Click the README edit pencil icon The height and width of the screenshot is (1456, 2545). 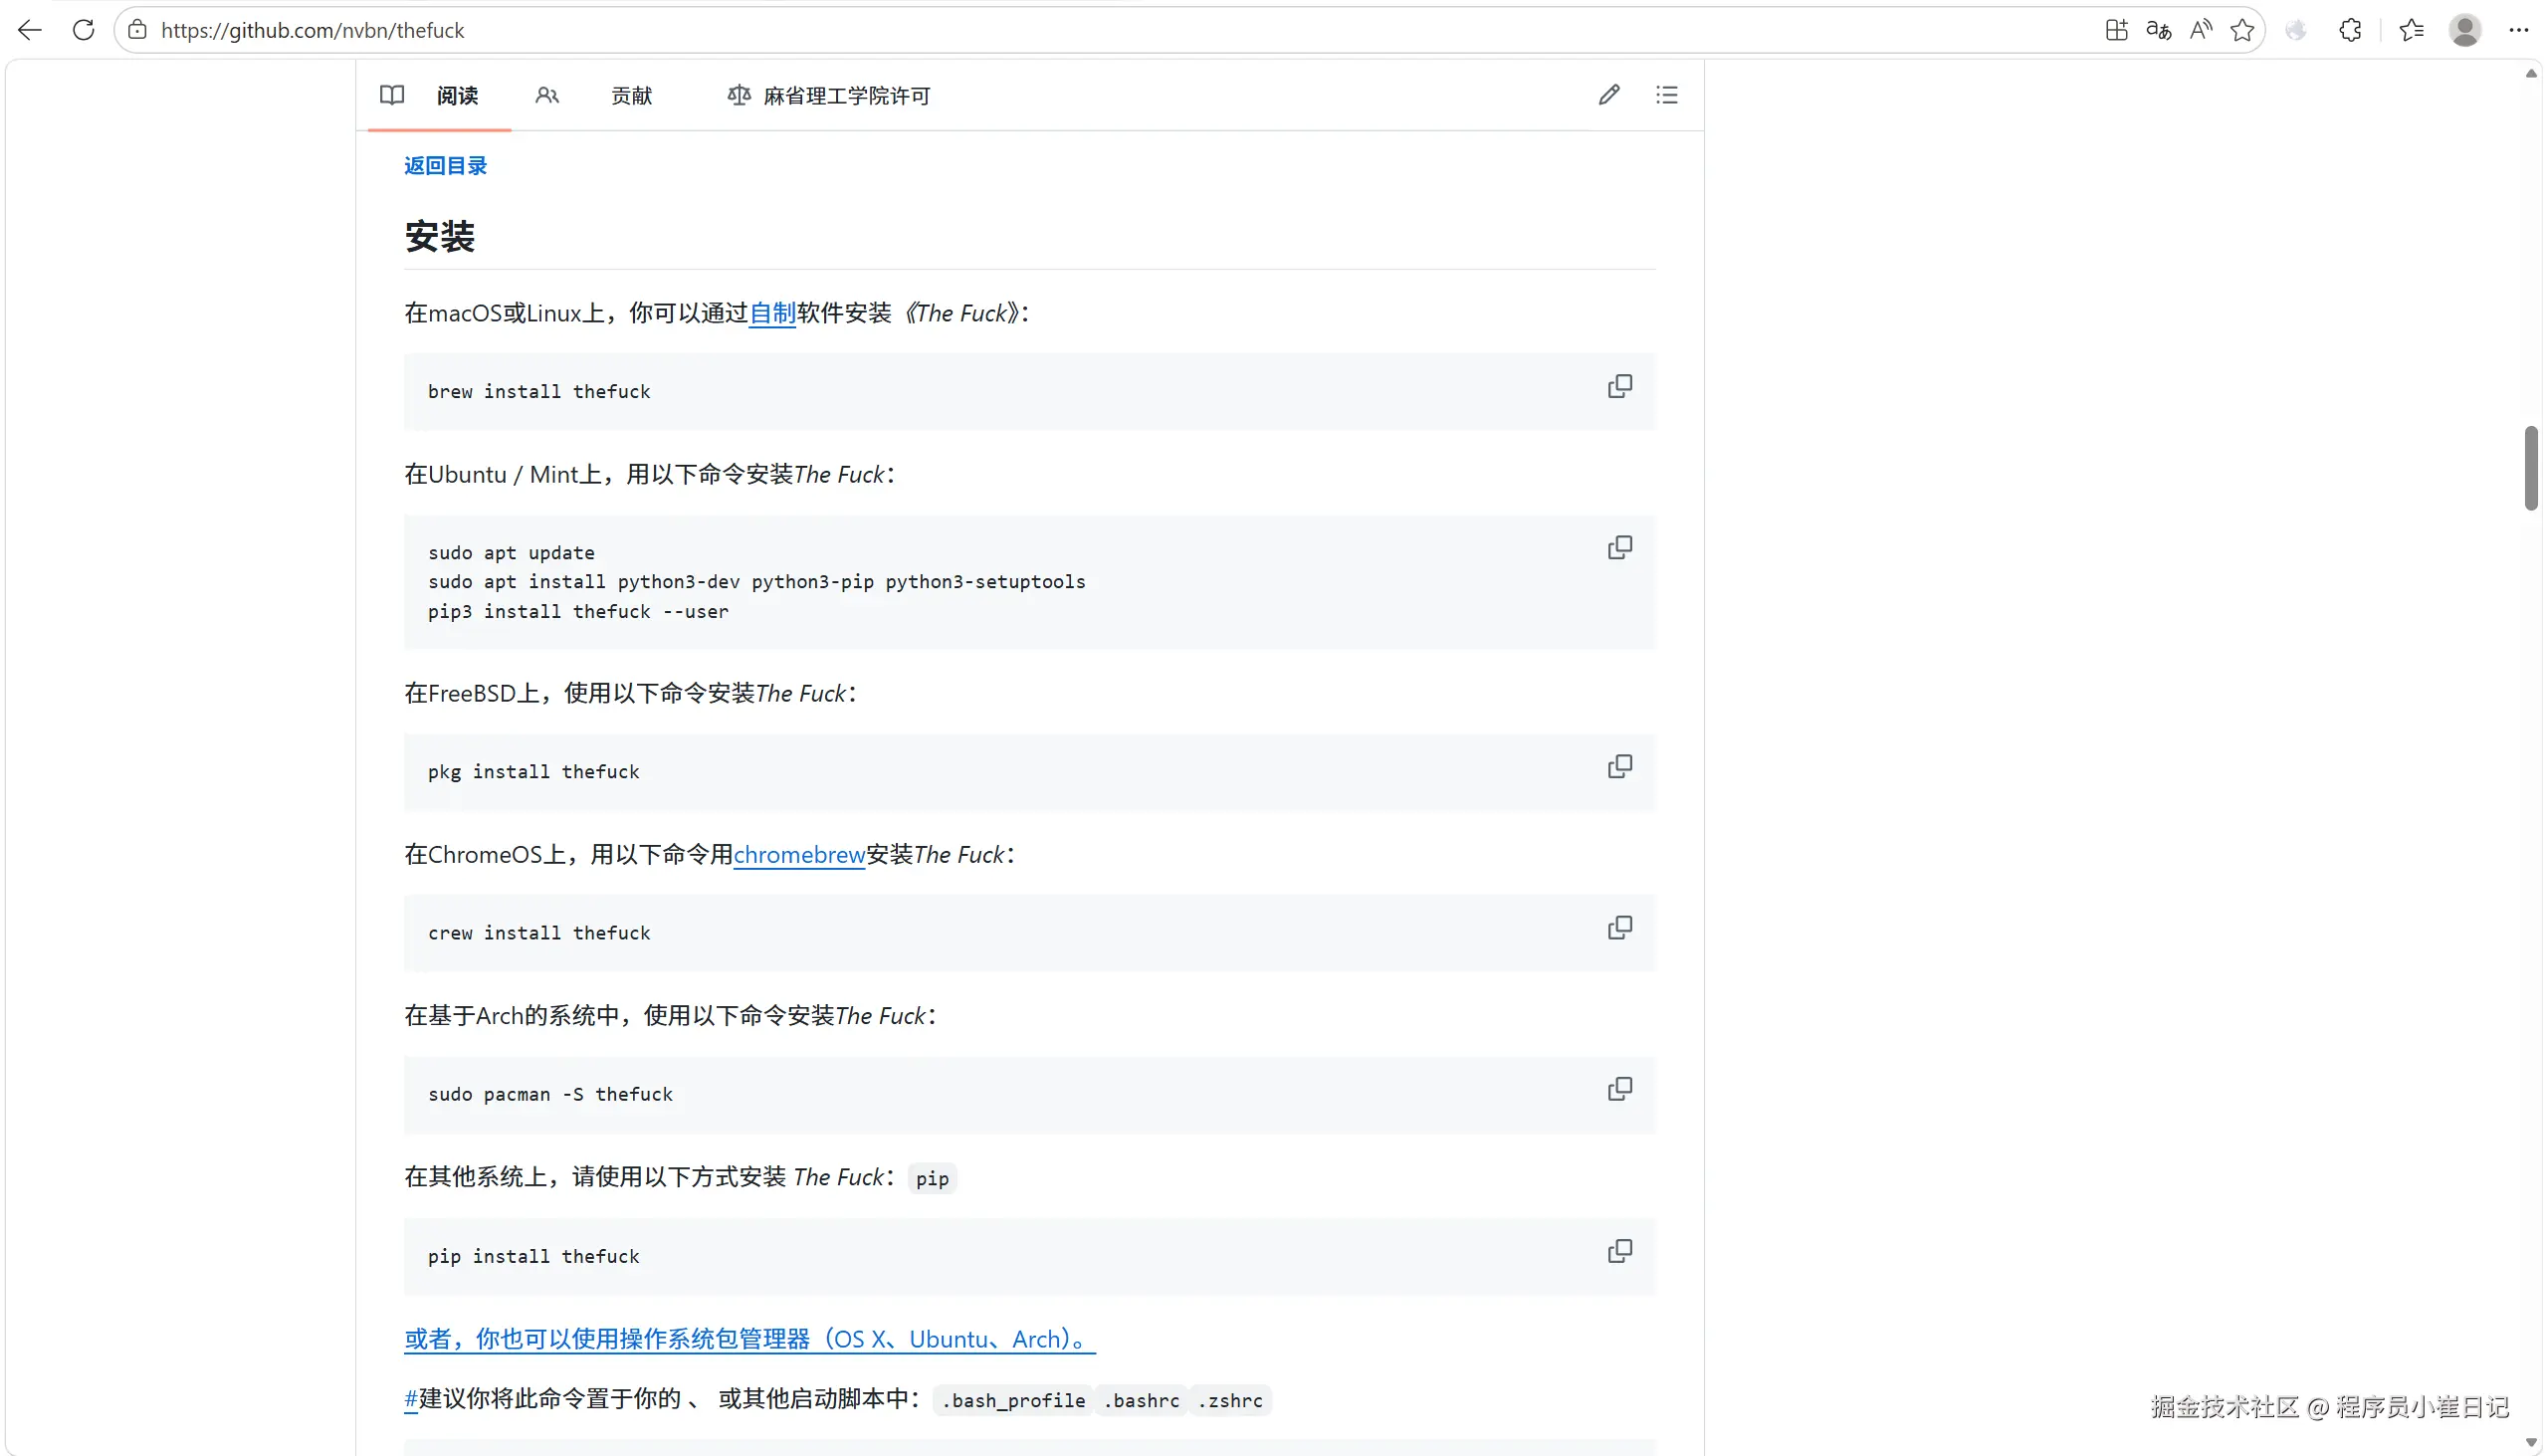pos(1608,95)
